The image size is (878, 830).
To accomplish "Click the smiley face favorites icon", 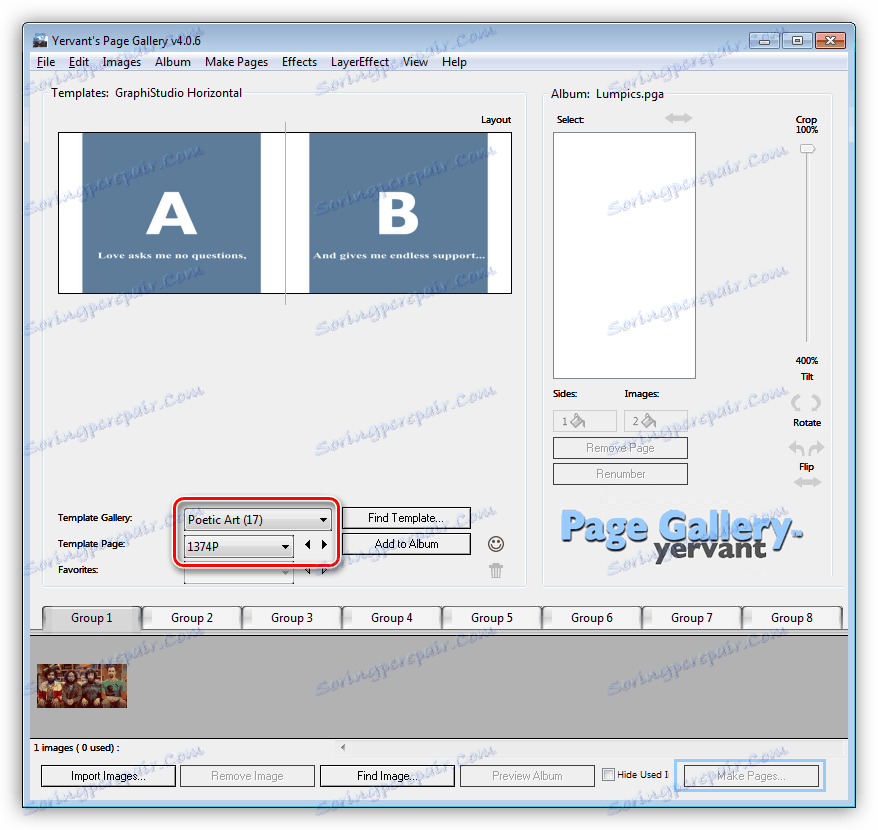I will tap(496, 544).
